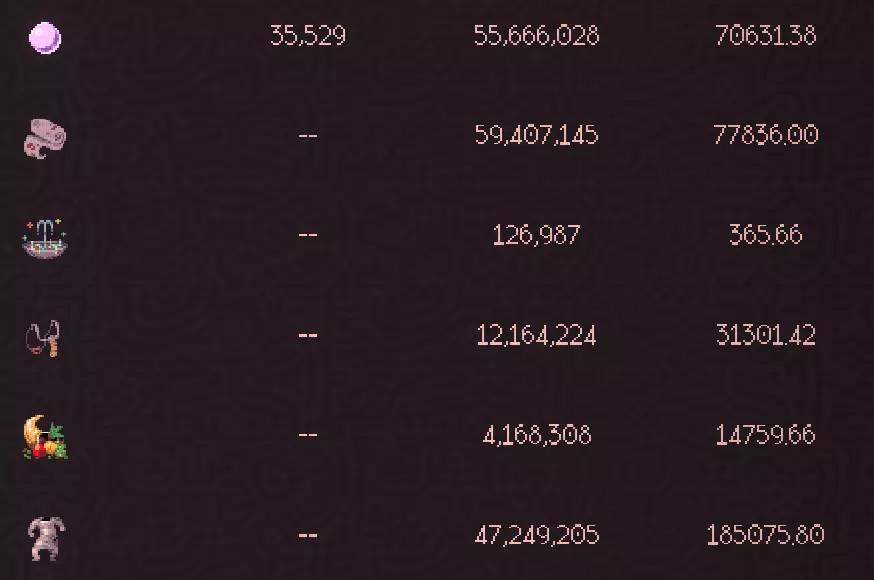Click the value 35,529 in orb row

[308, 36]
